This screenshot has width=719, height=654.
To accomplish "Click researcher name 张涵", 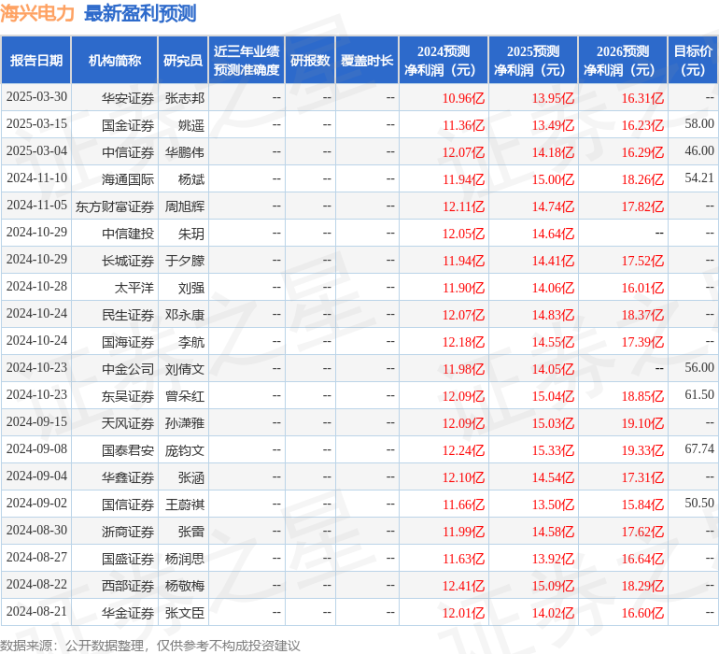I will pos(191,477).
